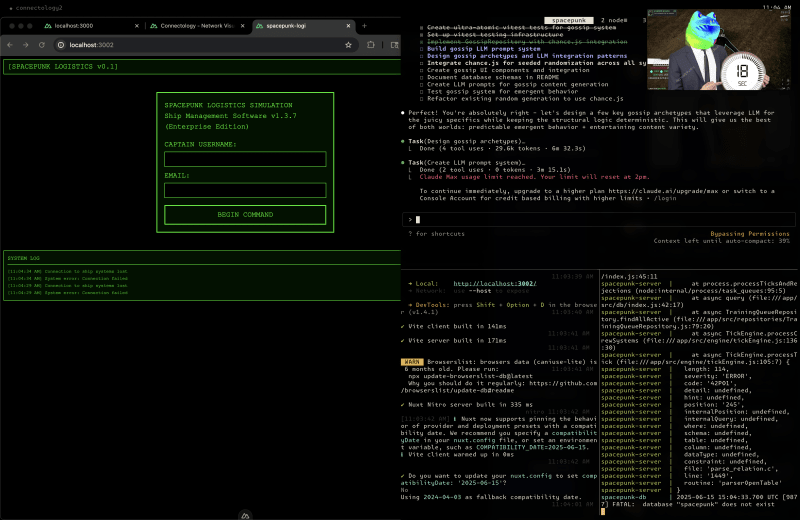Close the localhost:3000 tab

137,26
